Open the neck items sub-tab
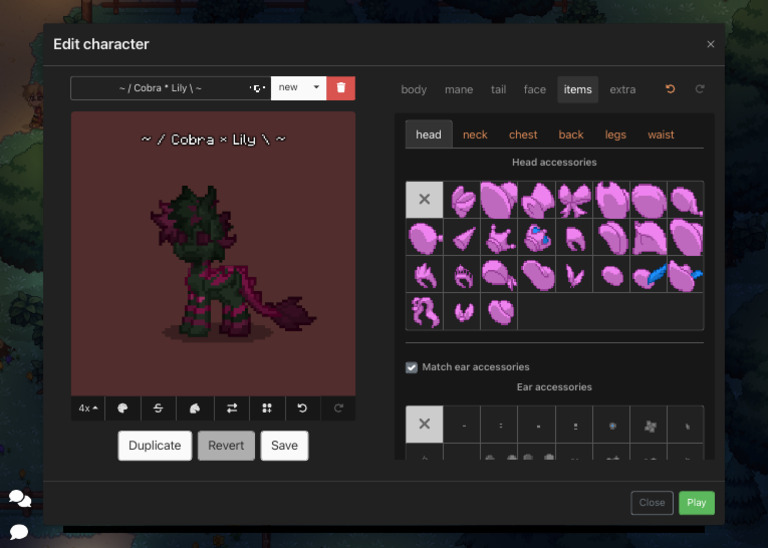The width and height of the screenshot is (768, 548). [x=475, y=135]
